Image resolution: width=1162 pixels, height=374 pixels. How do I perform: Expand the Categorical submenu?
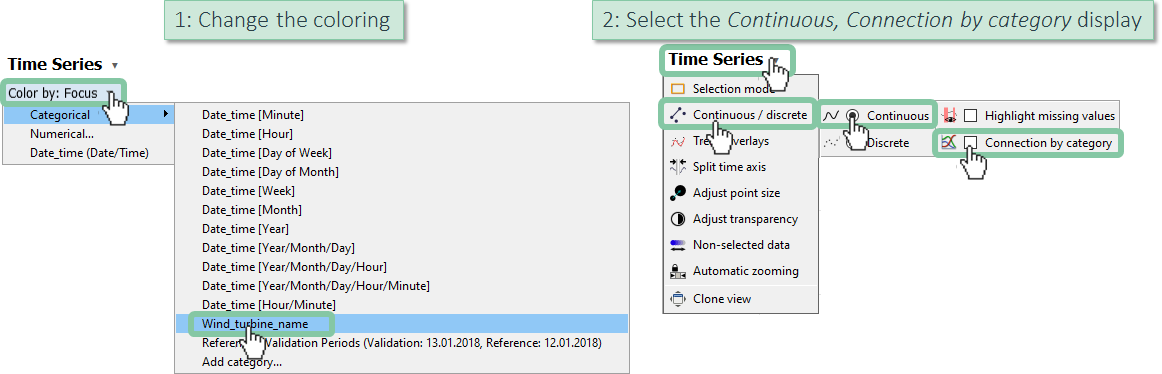click(x=87, y=115)
